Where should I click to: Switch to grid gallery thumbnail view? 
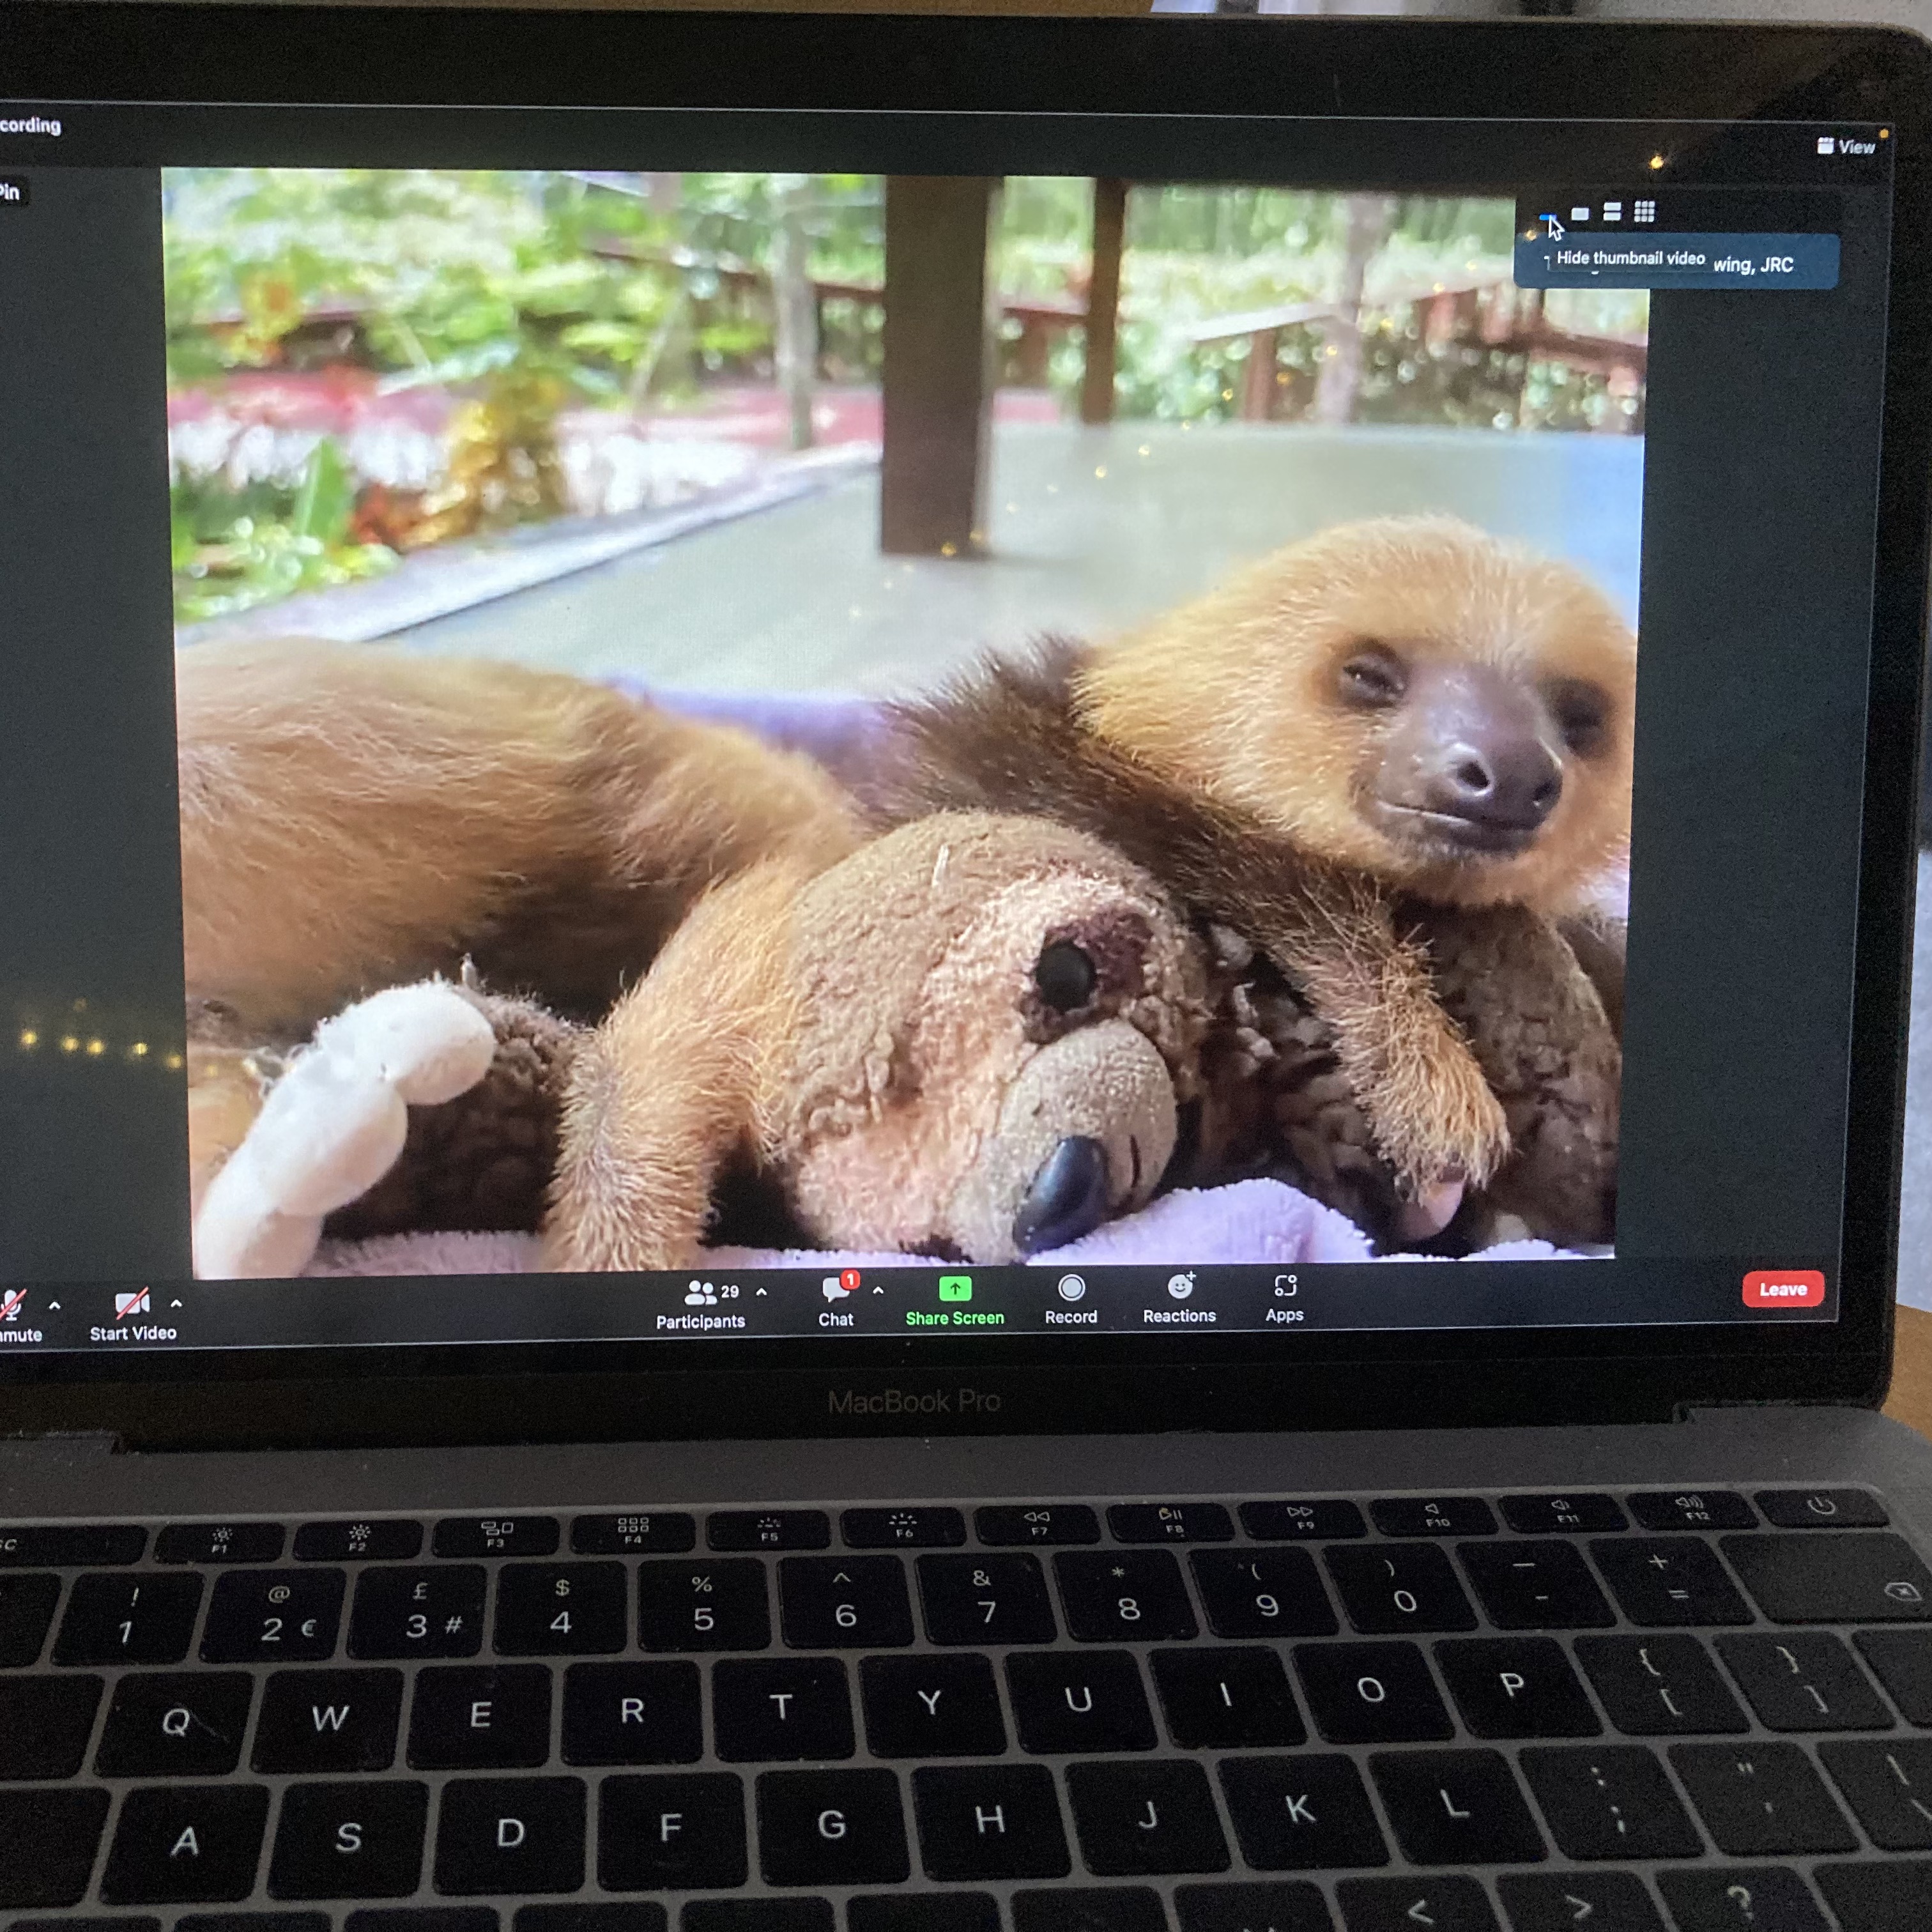(x=1644, y=211)
